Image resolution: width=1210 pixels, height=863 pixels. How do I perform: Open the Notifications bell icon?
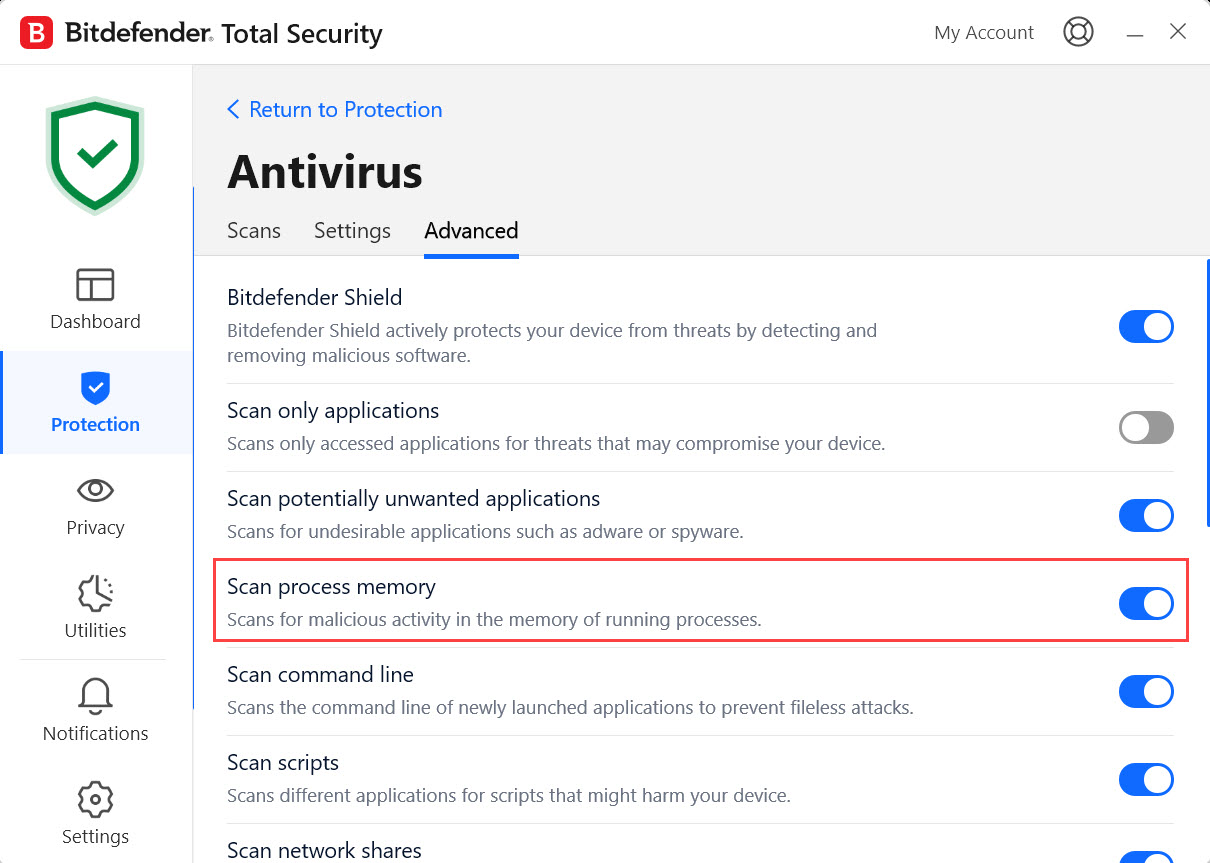pyautogui.click(x=95, y=696)
